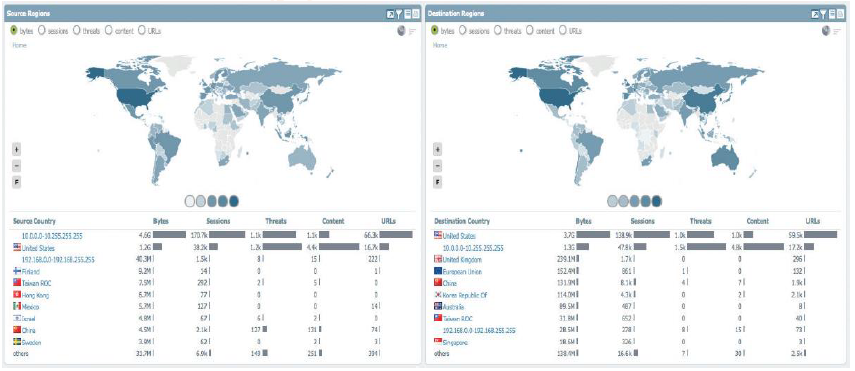
Task: Select content radio in Source Regions
Action: 109,31
